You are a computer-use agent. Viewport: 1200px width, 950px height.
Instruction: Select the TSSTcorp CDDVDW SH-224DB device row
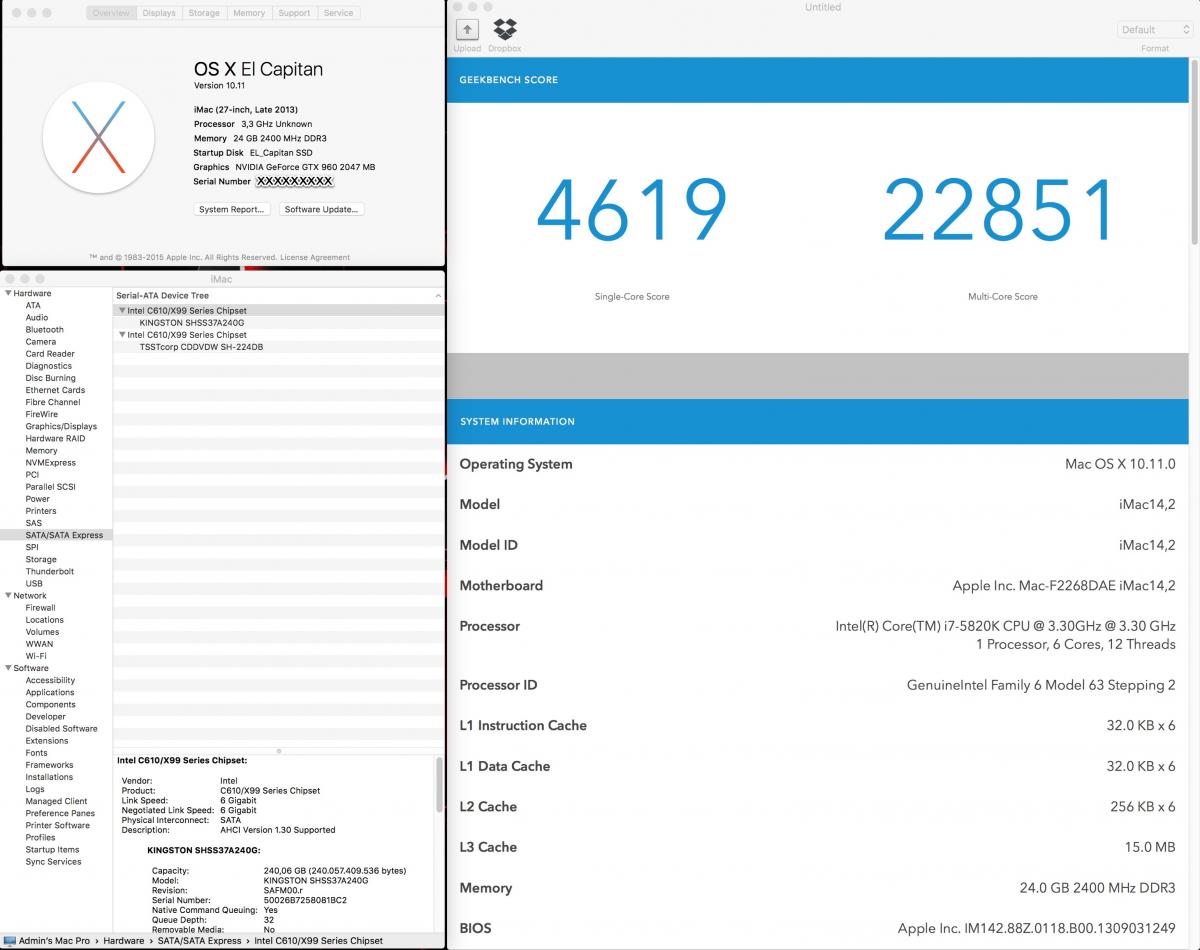coord(279,347)
